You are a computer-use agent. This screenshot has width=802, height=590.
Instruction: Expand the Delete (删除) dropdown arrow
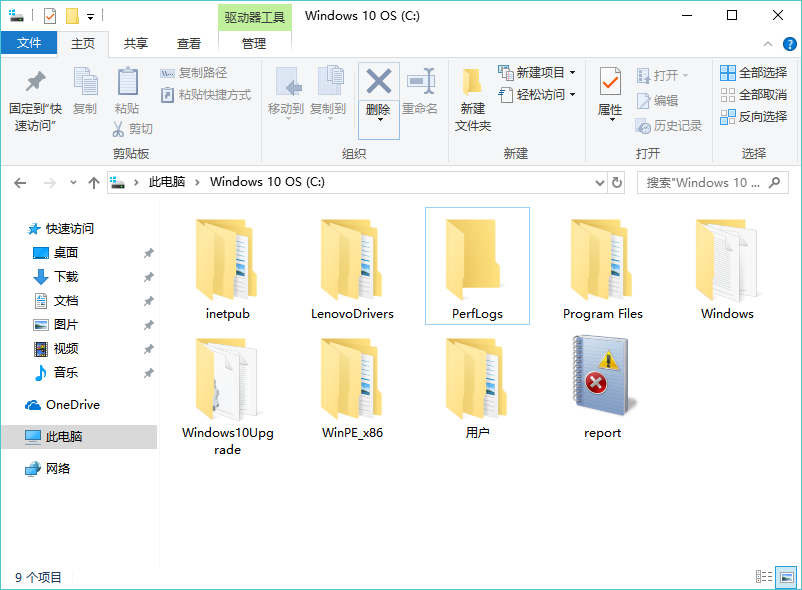click(x=379, y=121)
